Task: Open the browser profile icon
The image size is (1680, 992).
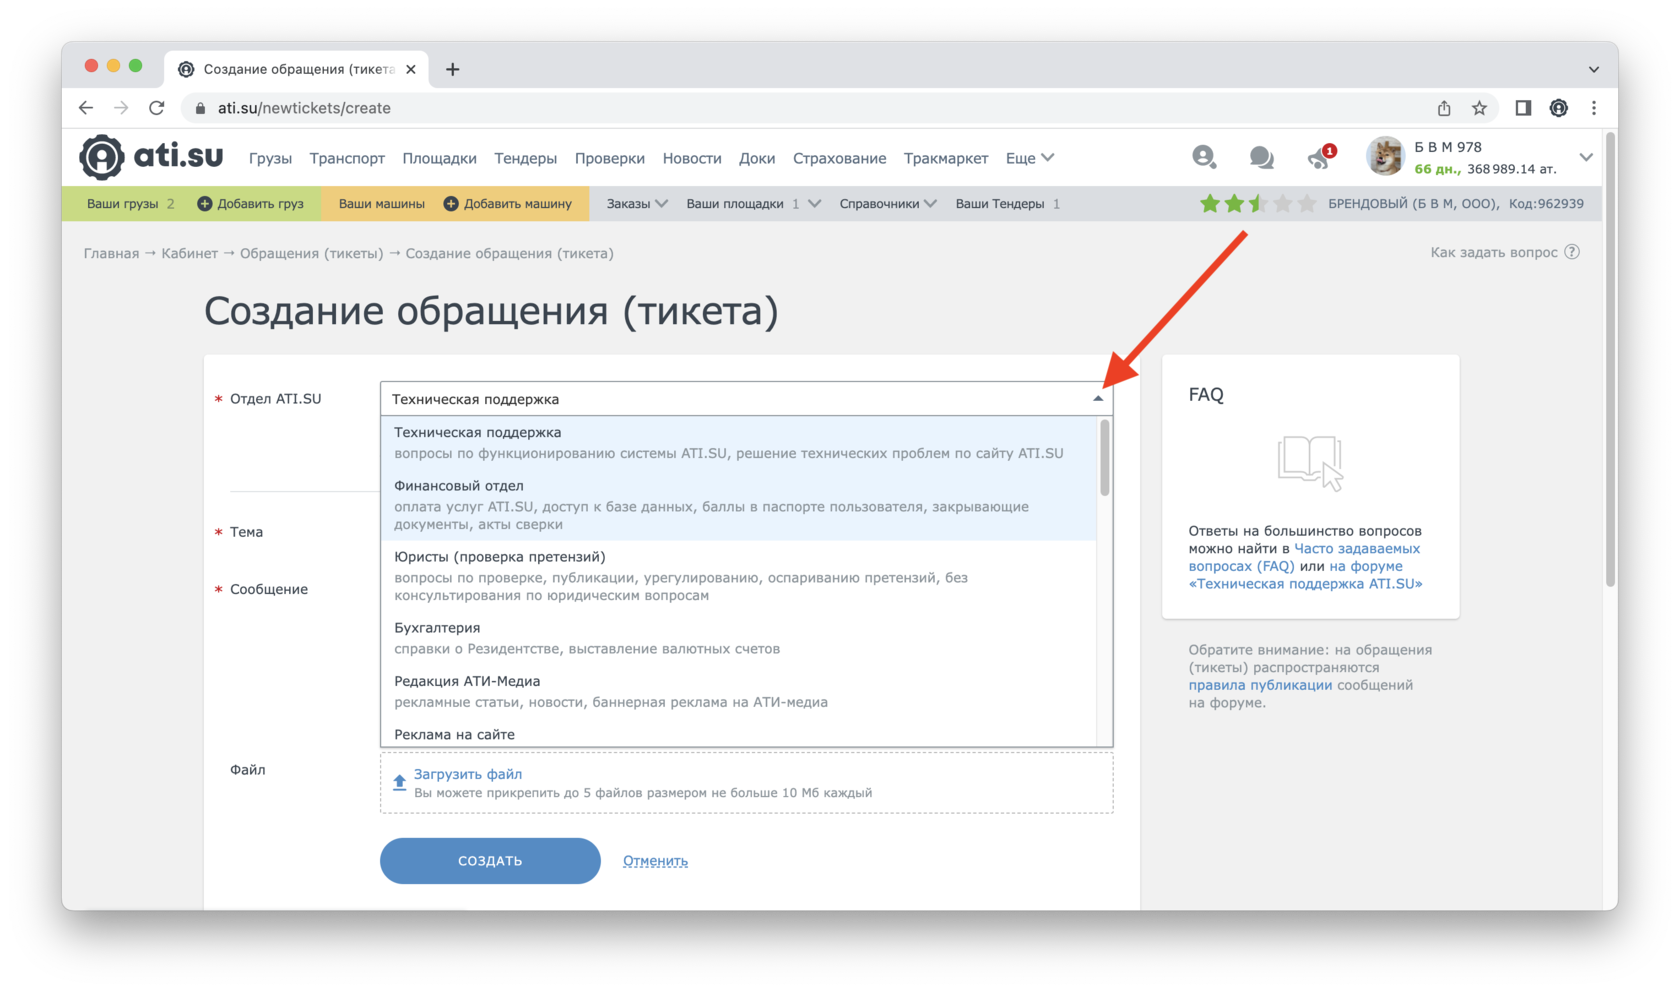Action: 1558,108
